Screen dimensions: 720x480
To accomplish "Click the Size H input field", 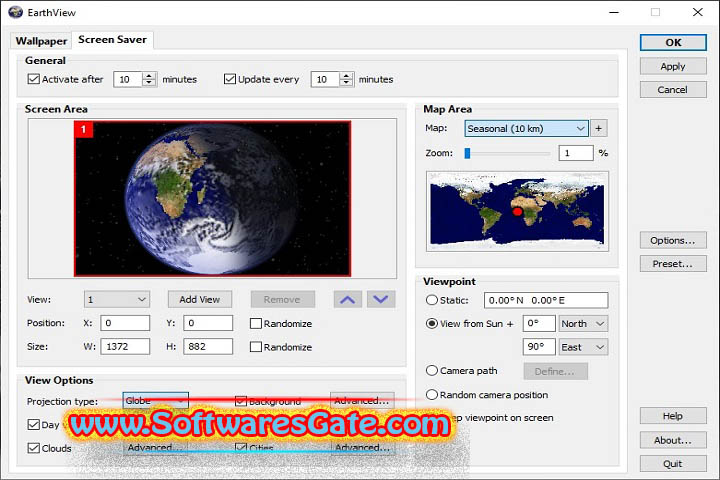I will [208, 346].
